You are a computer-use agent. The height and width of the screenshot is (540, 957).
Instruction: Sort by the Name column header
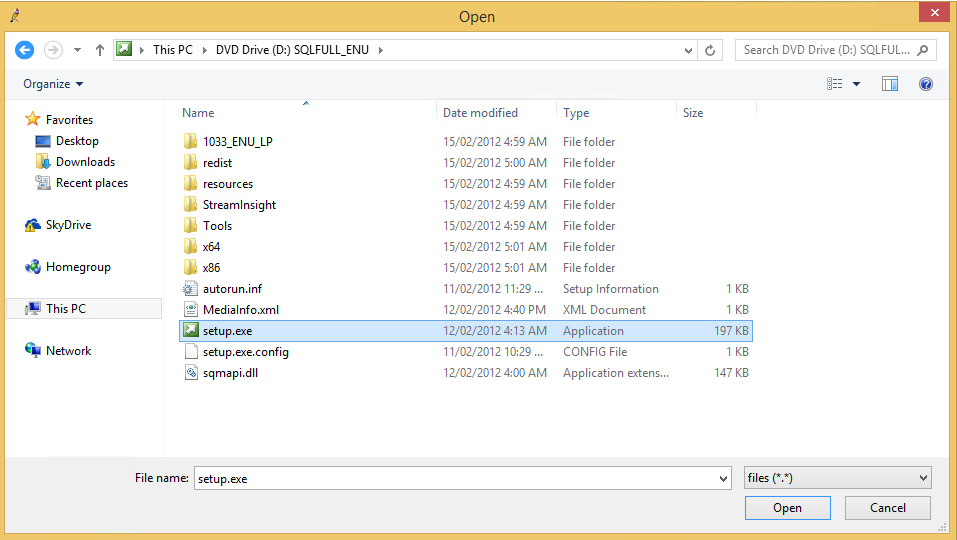[x=198, y=113]
